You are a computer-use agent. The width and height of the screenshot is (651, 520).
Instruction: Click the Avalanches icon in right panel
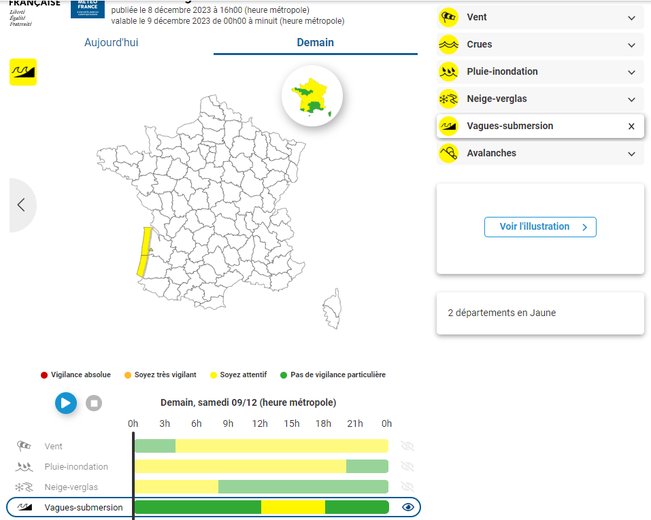[x=449, y=153]
